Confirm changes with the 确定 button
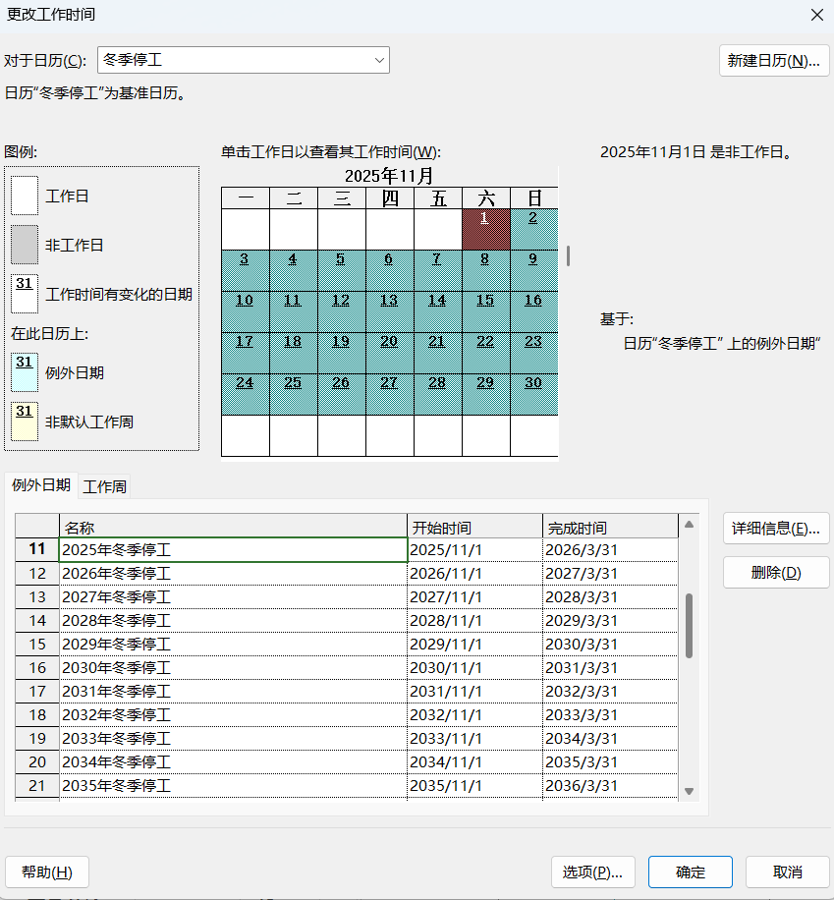Screen dimensions: 834x900 pos(690,872)
